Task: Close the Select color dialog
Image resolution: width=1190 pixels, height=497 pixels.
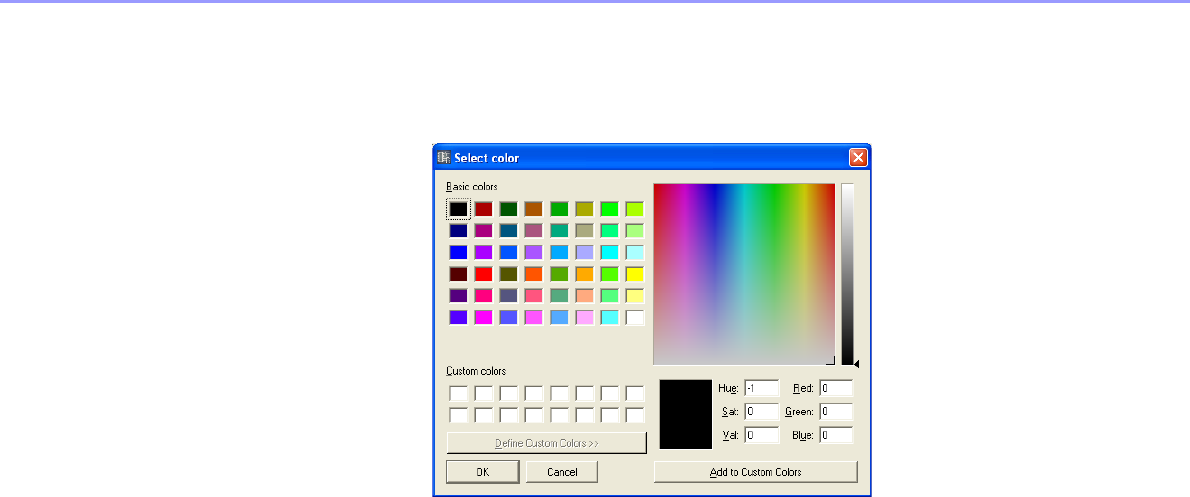Action: pos(858,158)
